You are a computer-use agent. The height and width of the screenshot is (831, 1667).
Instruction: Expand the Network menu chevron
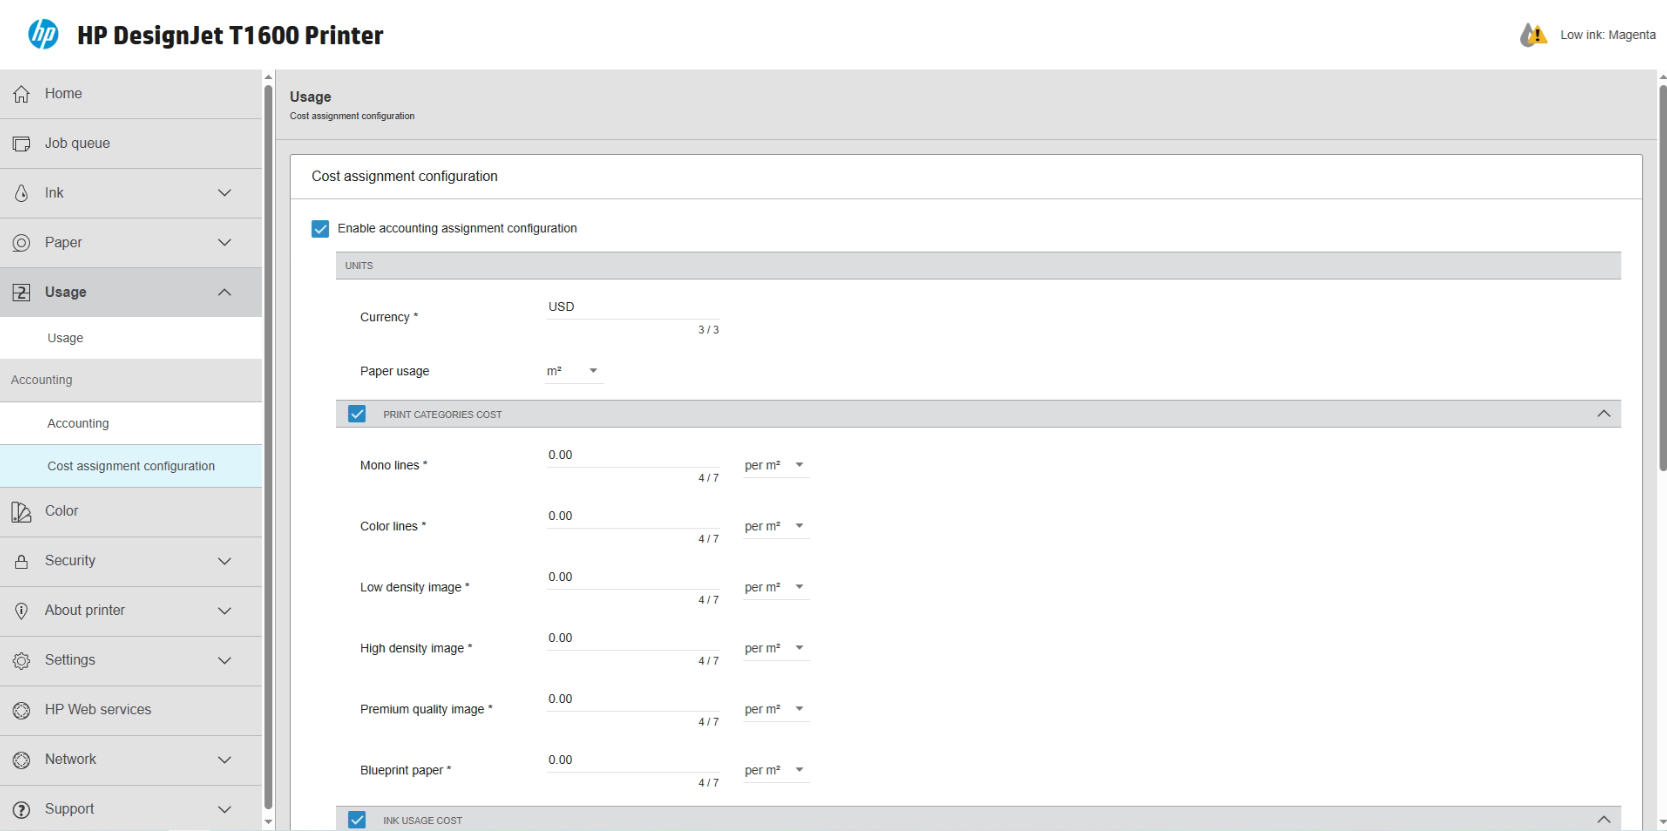coord(225,760)
